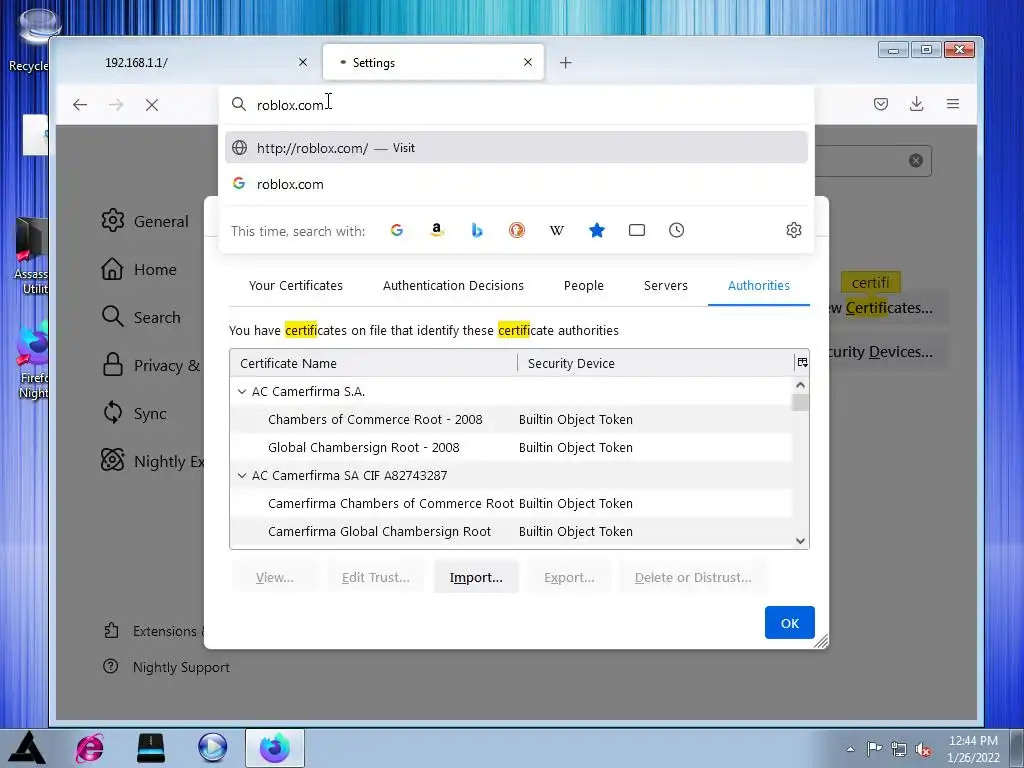Open Nightly Support link
The width and height of the screenshot is (1024, 768).
167,667
